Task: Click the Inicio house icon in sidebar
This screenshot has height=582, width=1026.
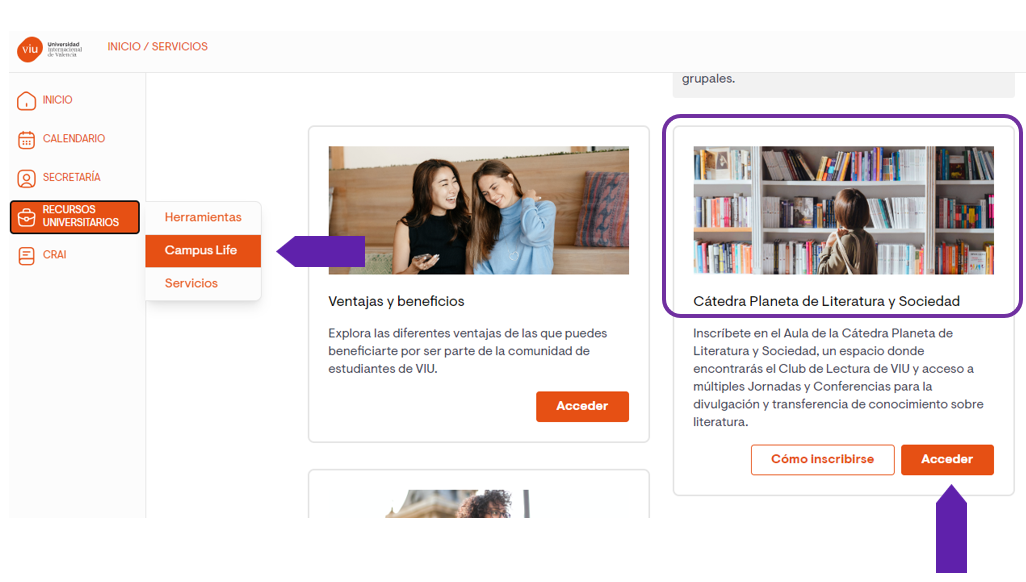Action: point(26,100)
